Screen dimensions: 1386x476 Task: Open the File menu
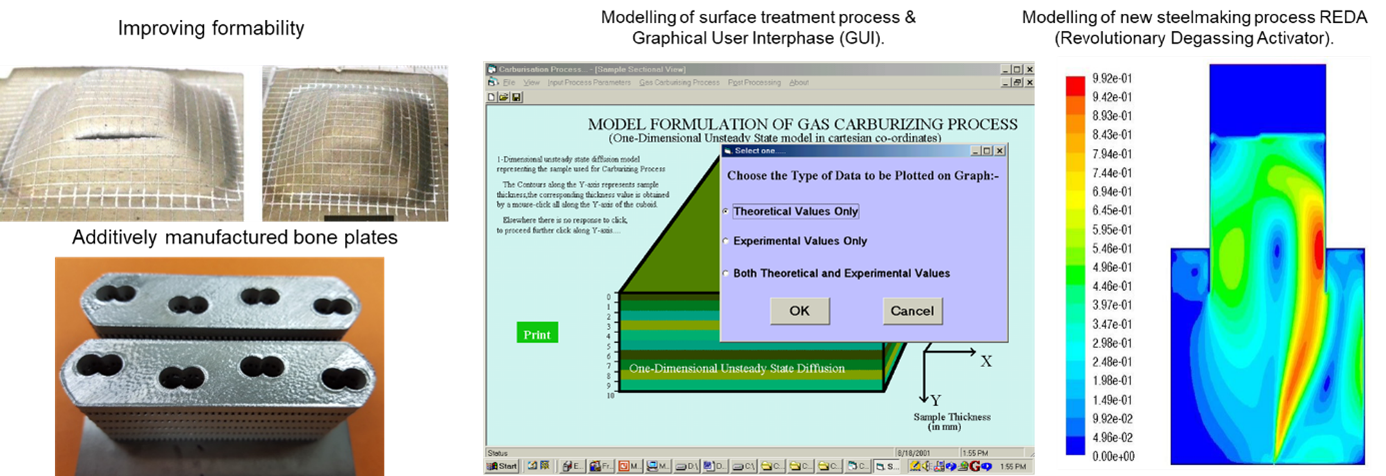[509, 82]
